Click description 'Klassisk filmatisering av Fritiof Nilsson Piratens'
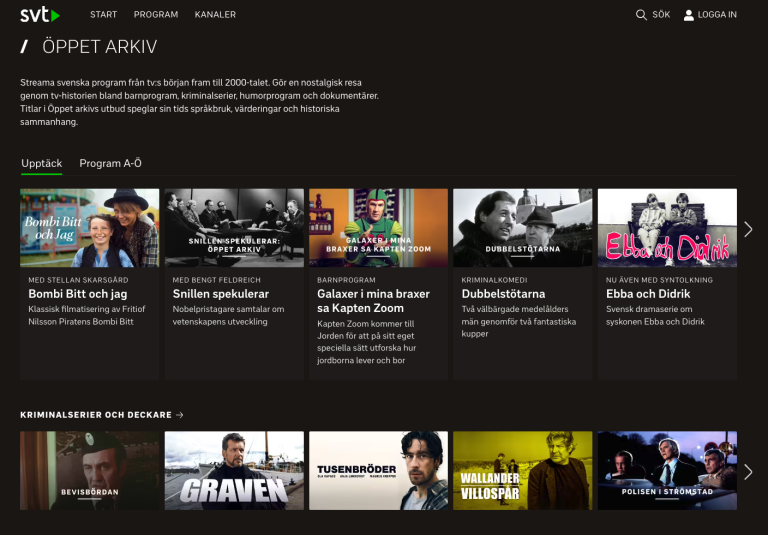This screenshot has width=768, height=535. [x=87, y=316]
